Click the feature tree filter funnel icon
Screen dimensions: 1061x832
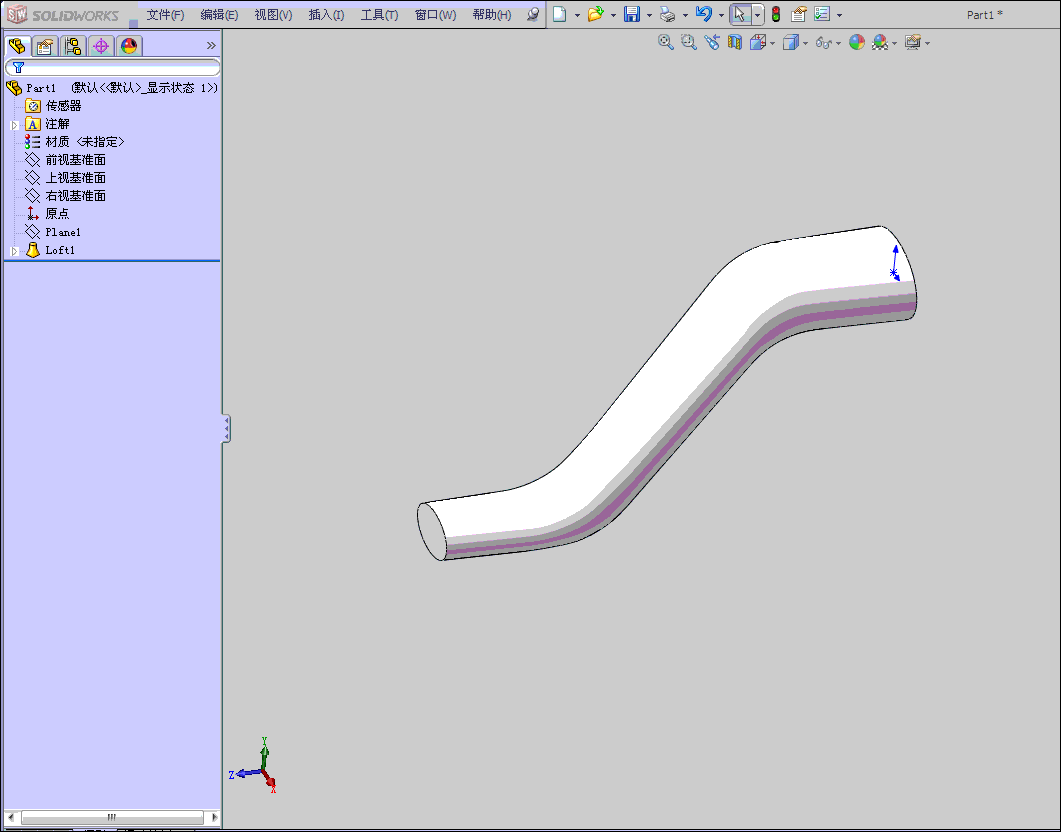(18, 67)
